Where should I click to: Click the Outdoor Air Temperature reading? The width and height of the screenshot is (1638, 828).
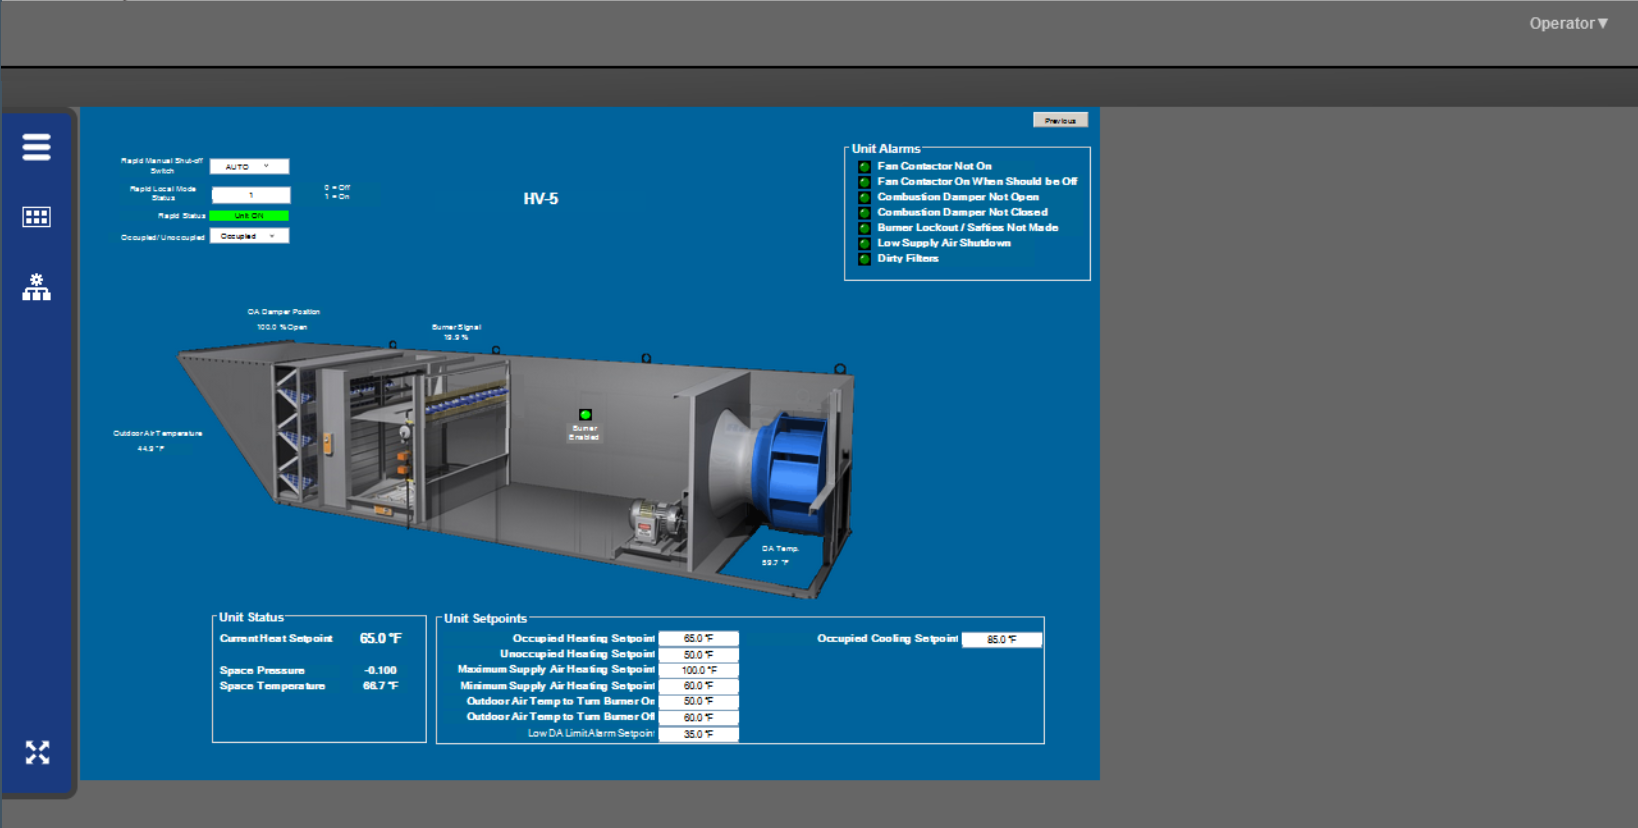151,449
